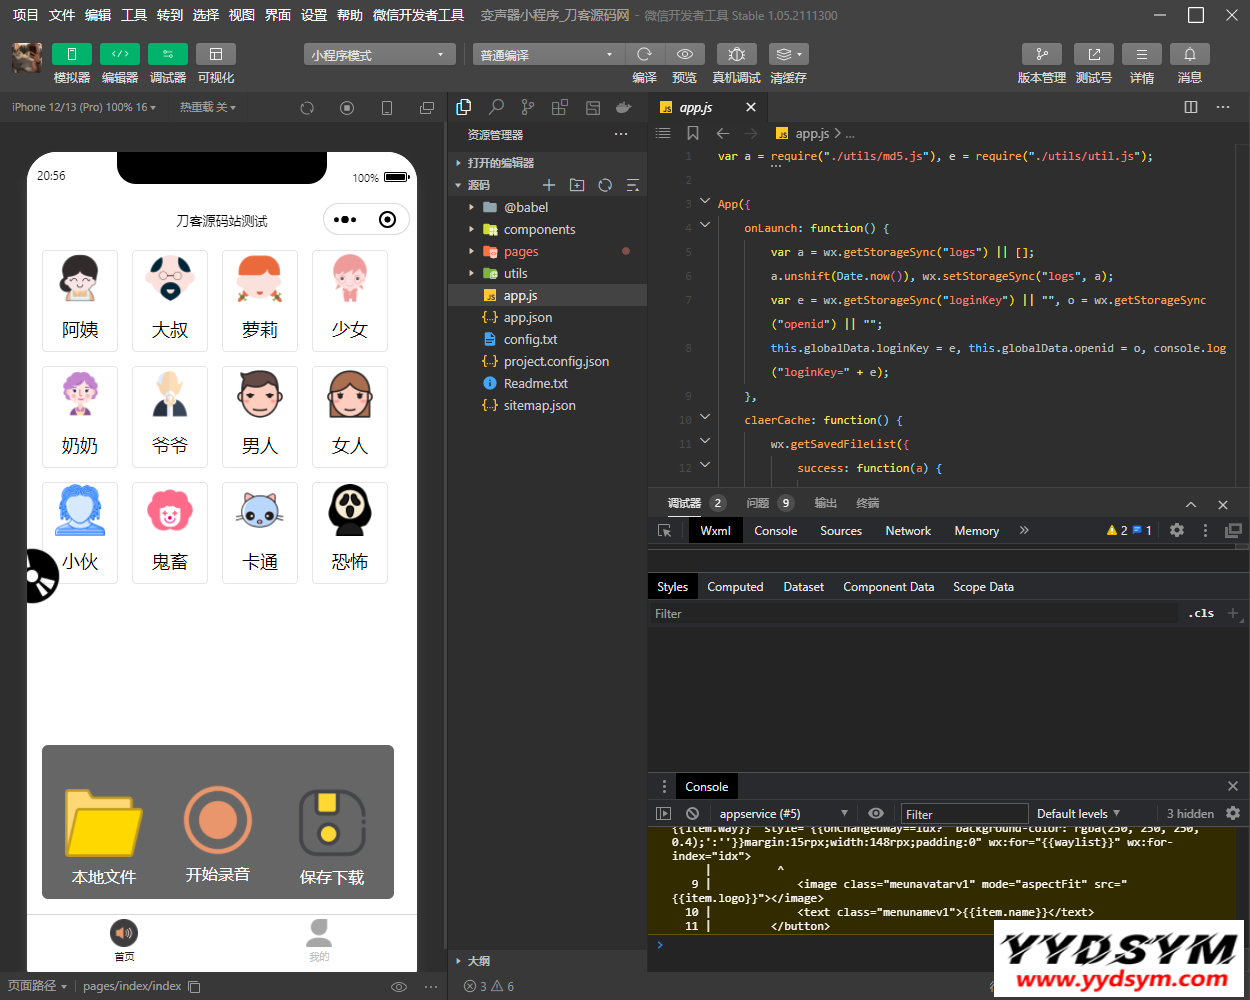Open real device debugging icon
This screenshot has height=1000, width=1250.
[x=736, y=54]
